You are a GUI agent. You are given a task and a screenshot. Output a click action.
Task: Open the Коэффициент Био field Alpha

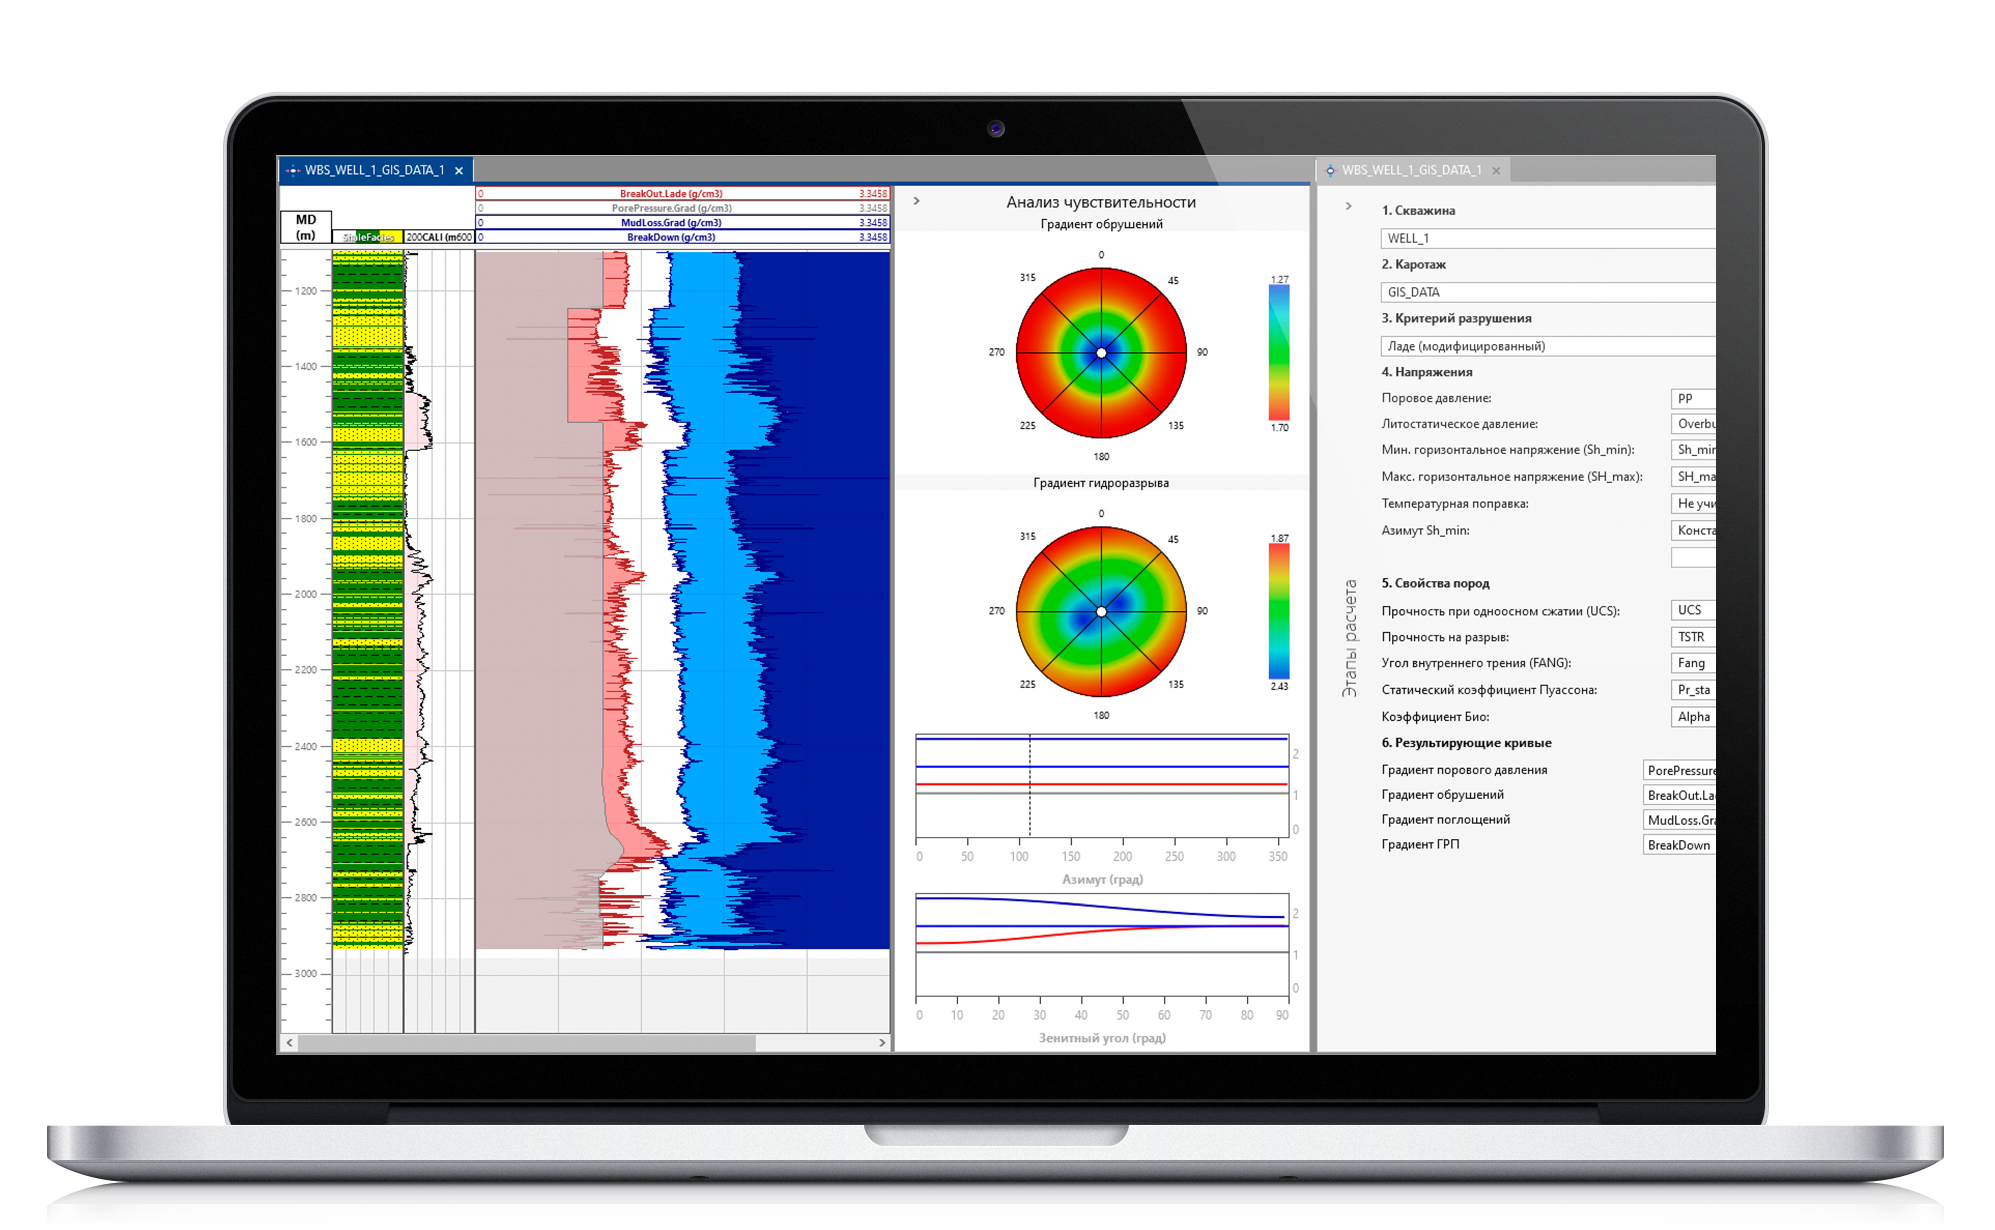[x=1693, y=717]
